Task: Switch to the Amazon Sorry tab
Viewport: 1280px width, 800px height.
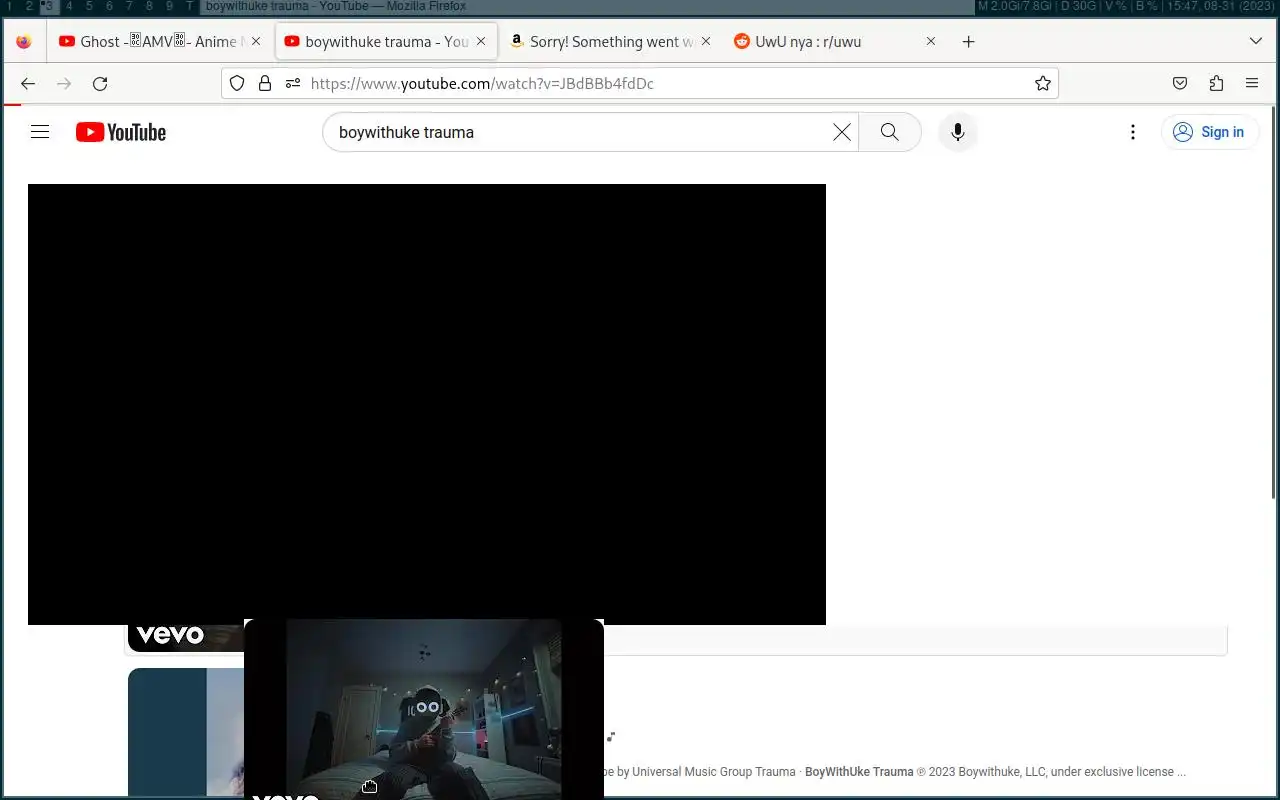Action: [x=611, y=41]
